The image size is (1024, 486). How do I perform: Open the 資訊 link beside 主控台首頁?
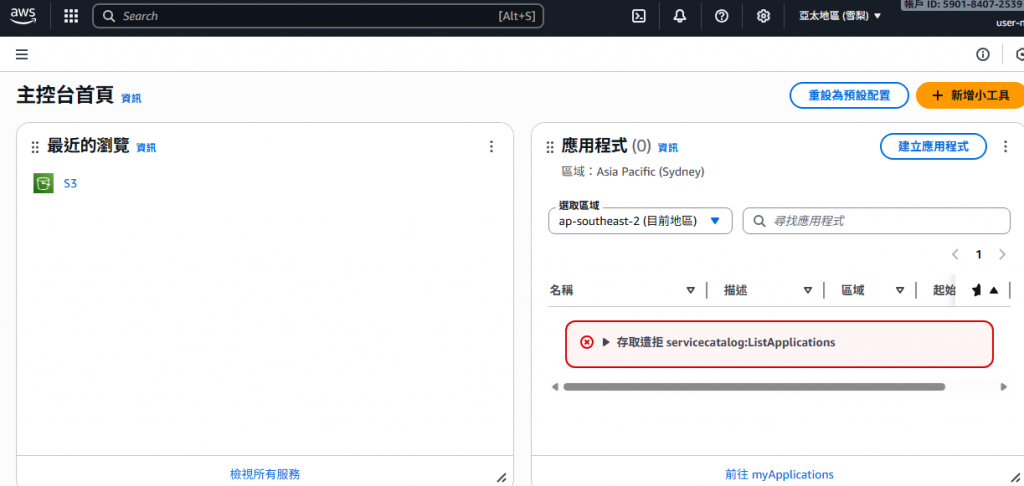pos(131,98)
